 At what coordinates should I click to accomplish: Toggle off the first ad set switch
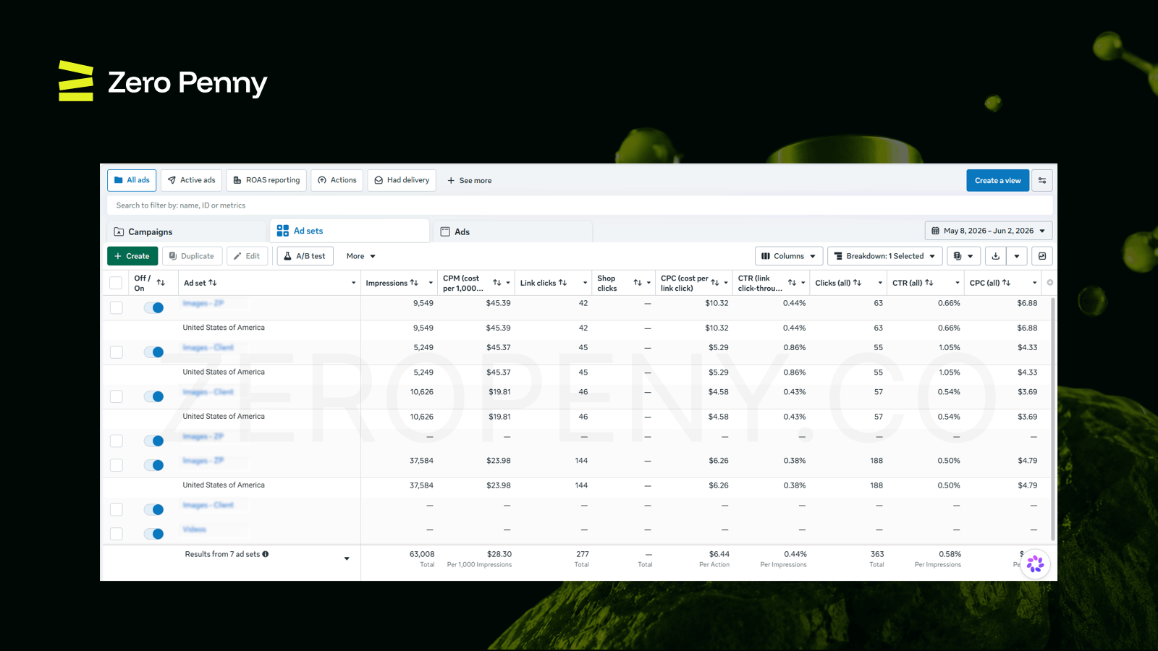point(154,308)
